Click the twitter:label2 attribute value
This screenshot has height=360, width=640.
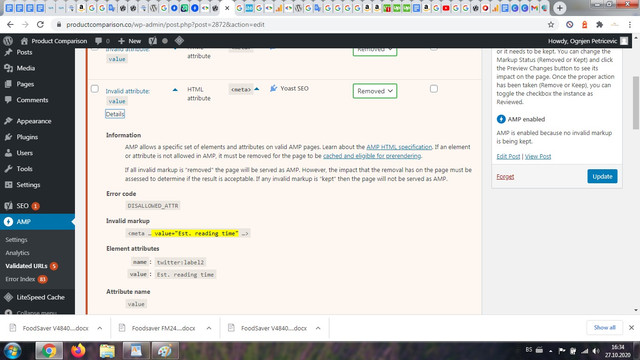point(180,262)
